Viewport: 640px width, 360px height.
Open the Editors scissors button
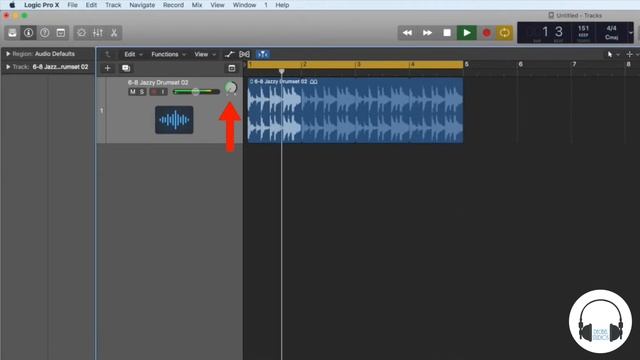point(114,33)
